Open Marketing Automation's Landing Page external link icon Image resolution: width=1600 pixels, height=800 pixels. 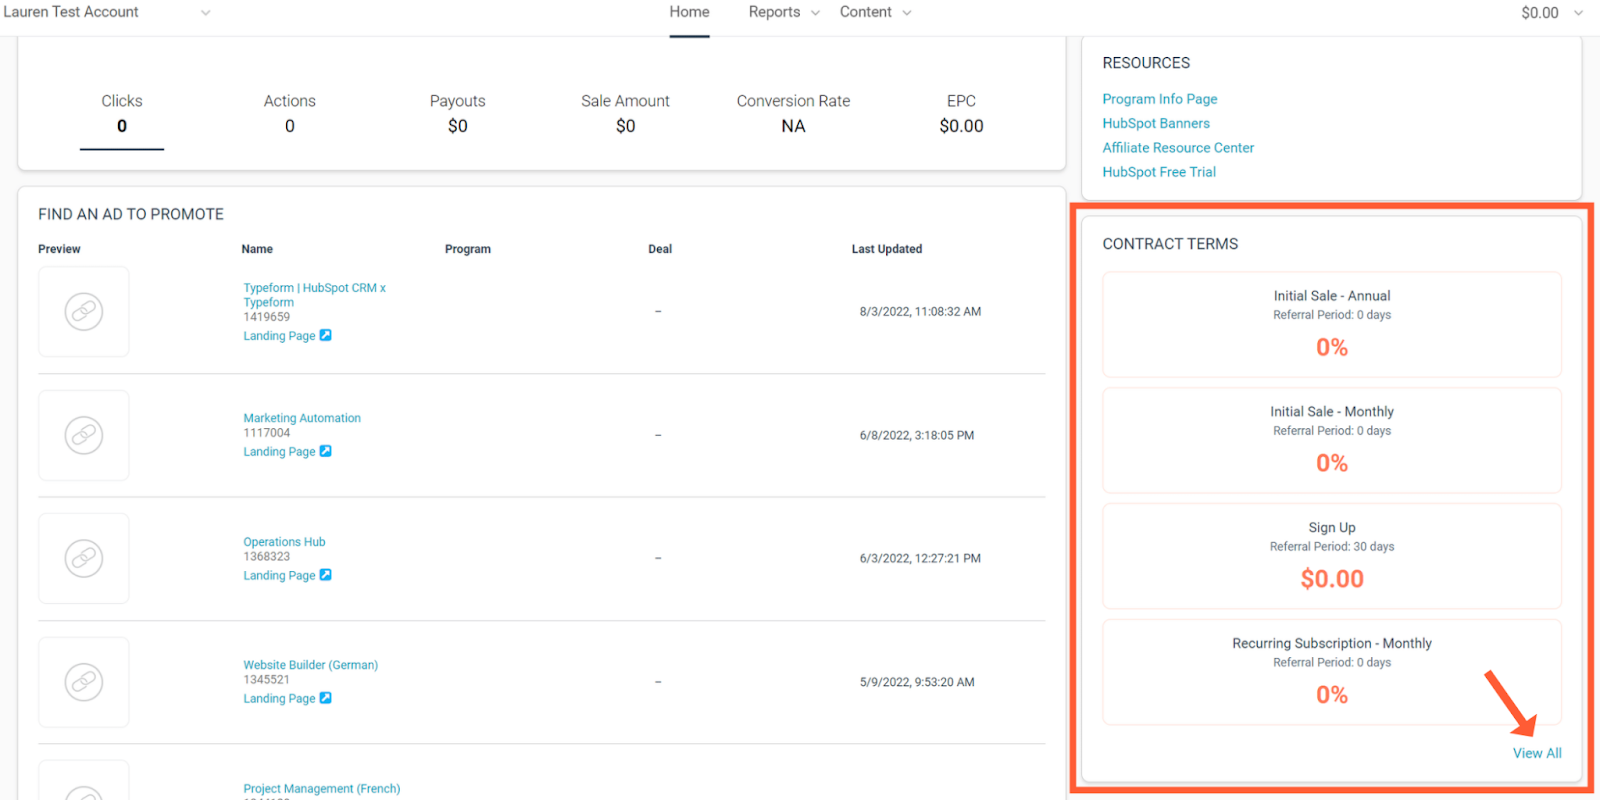pyautogui.click(x=325, y=451)
